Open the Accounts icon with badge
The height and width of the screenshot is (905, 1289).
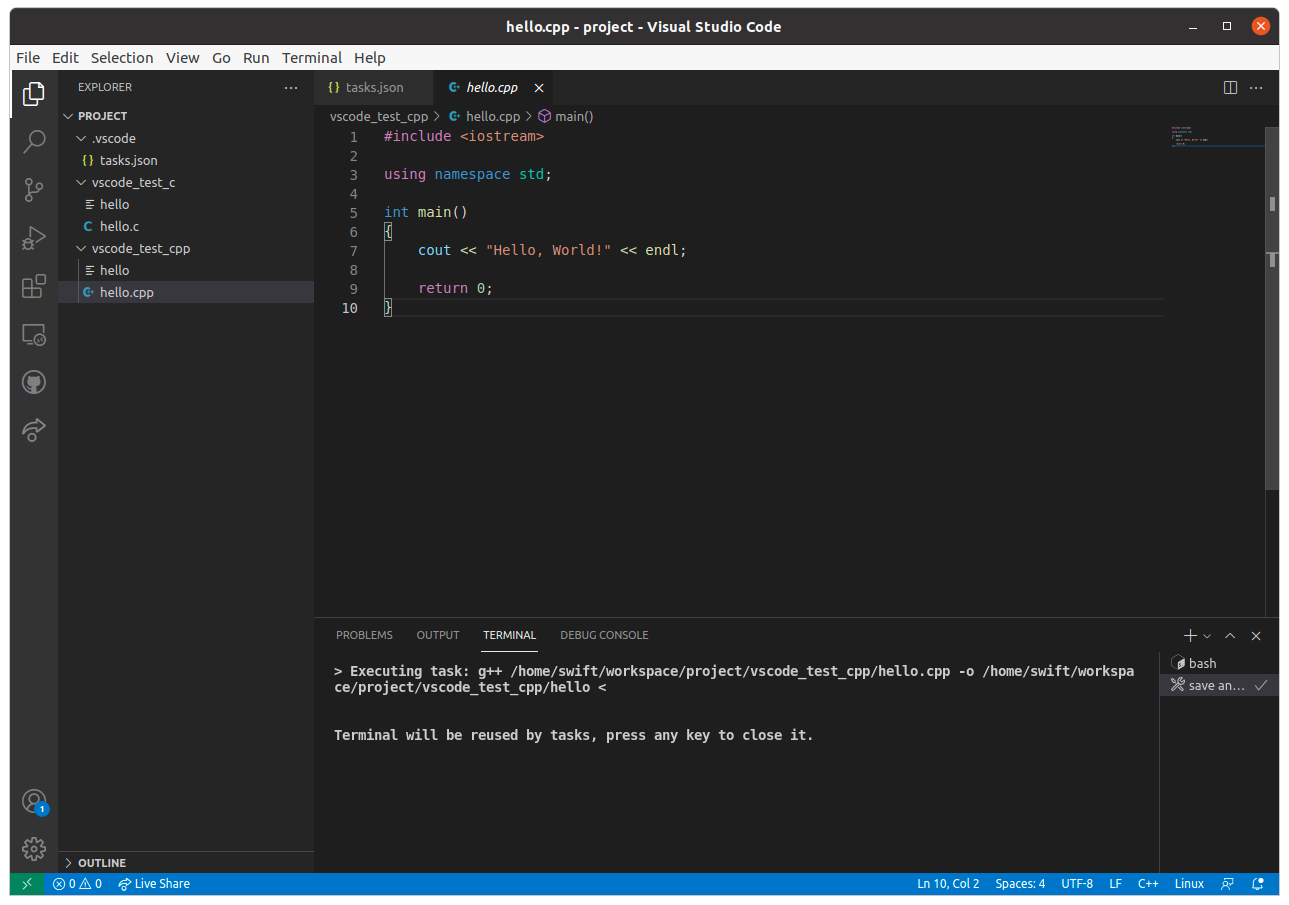pyautogui.click(x=34, y=802)
